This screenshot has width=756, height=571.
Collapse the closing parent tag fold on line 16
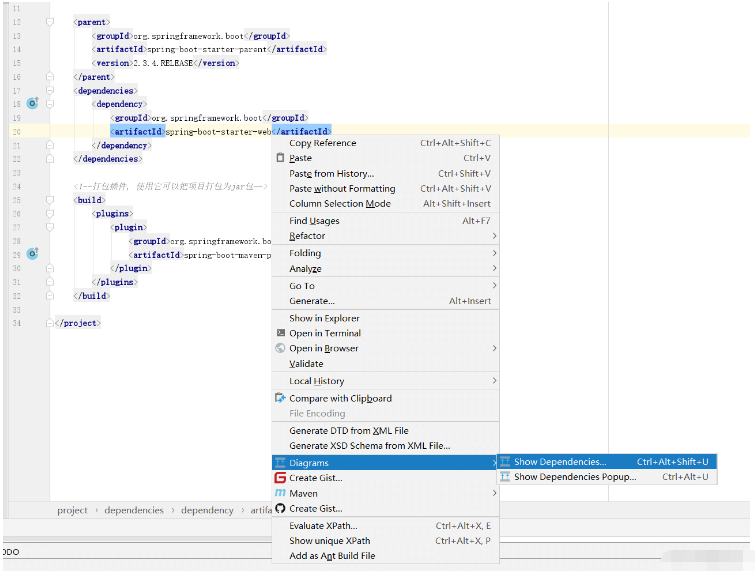pyautogui.click(x=50, y=77)
